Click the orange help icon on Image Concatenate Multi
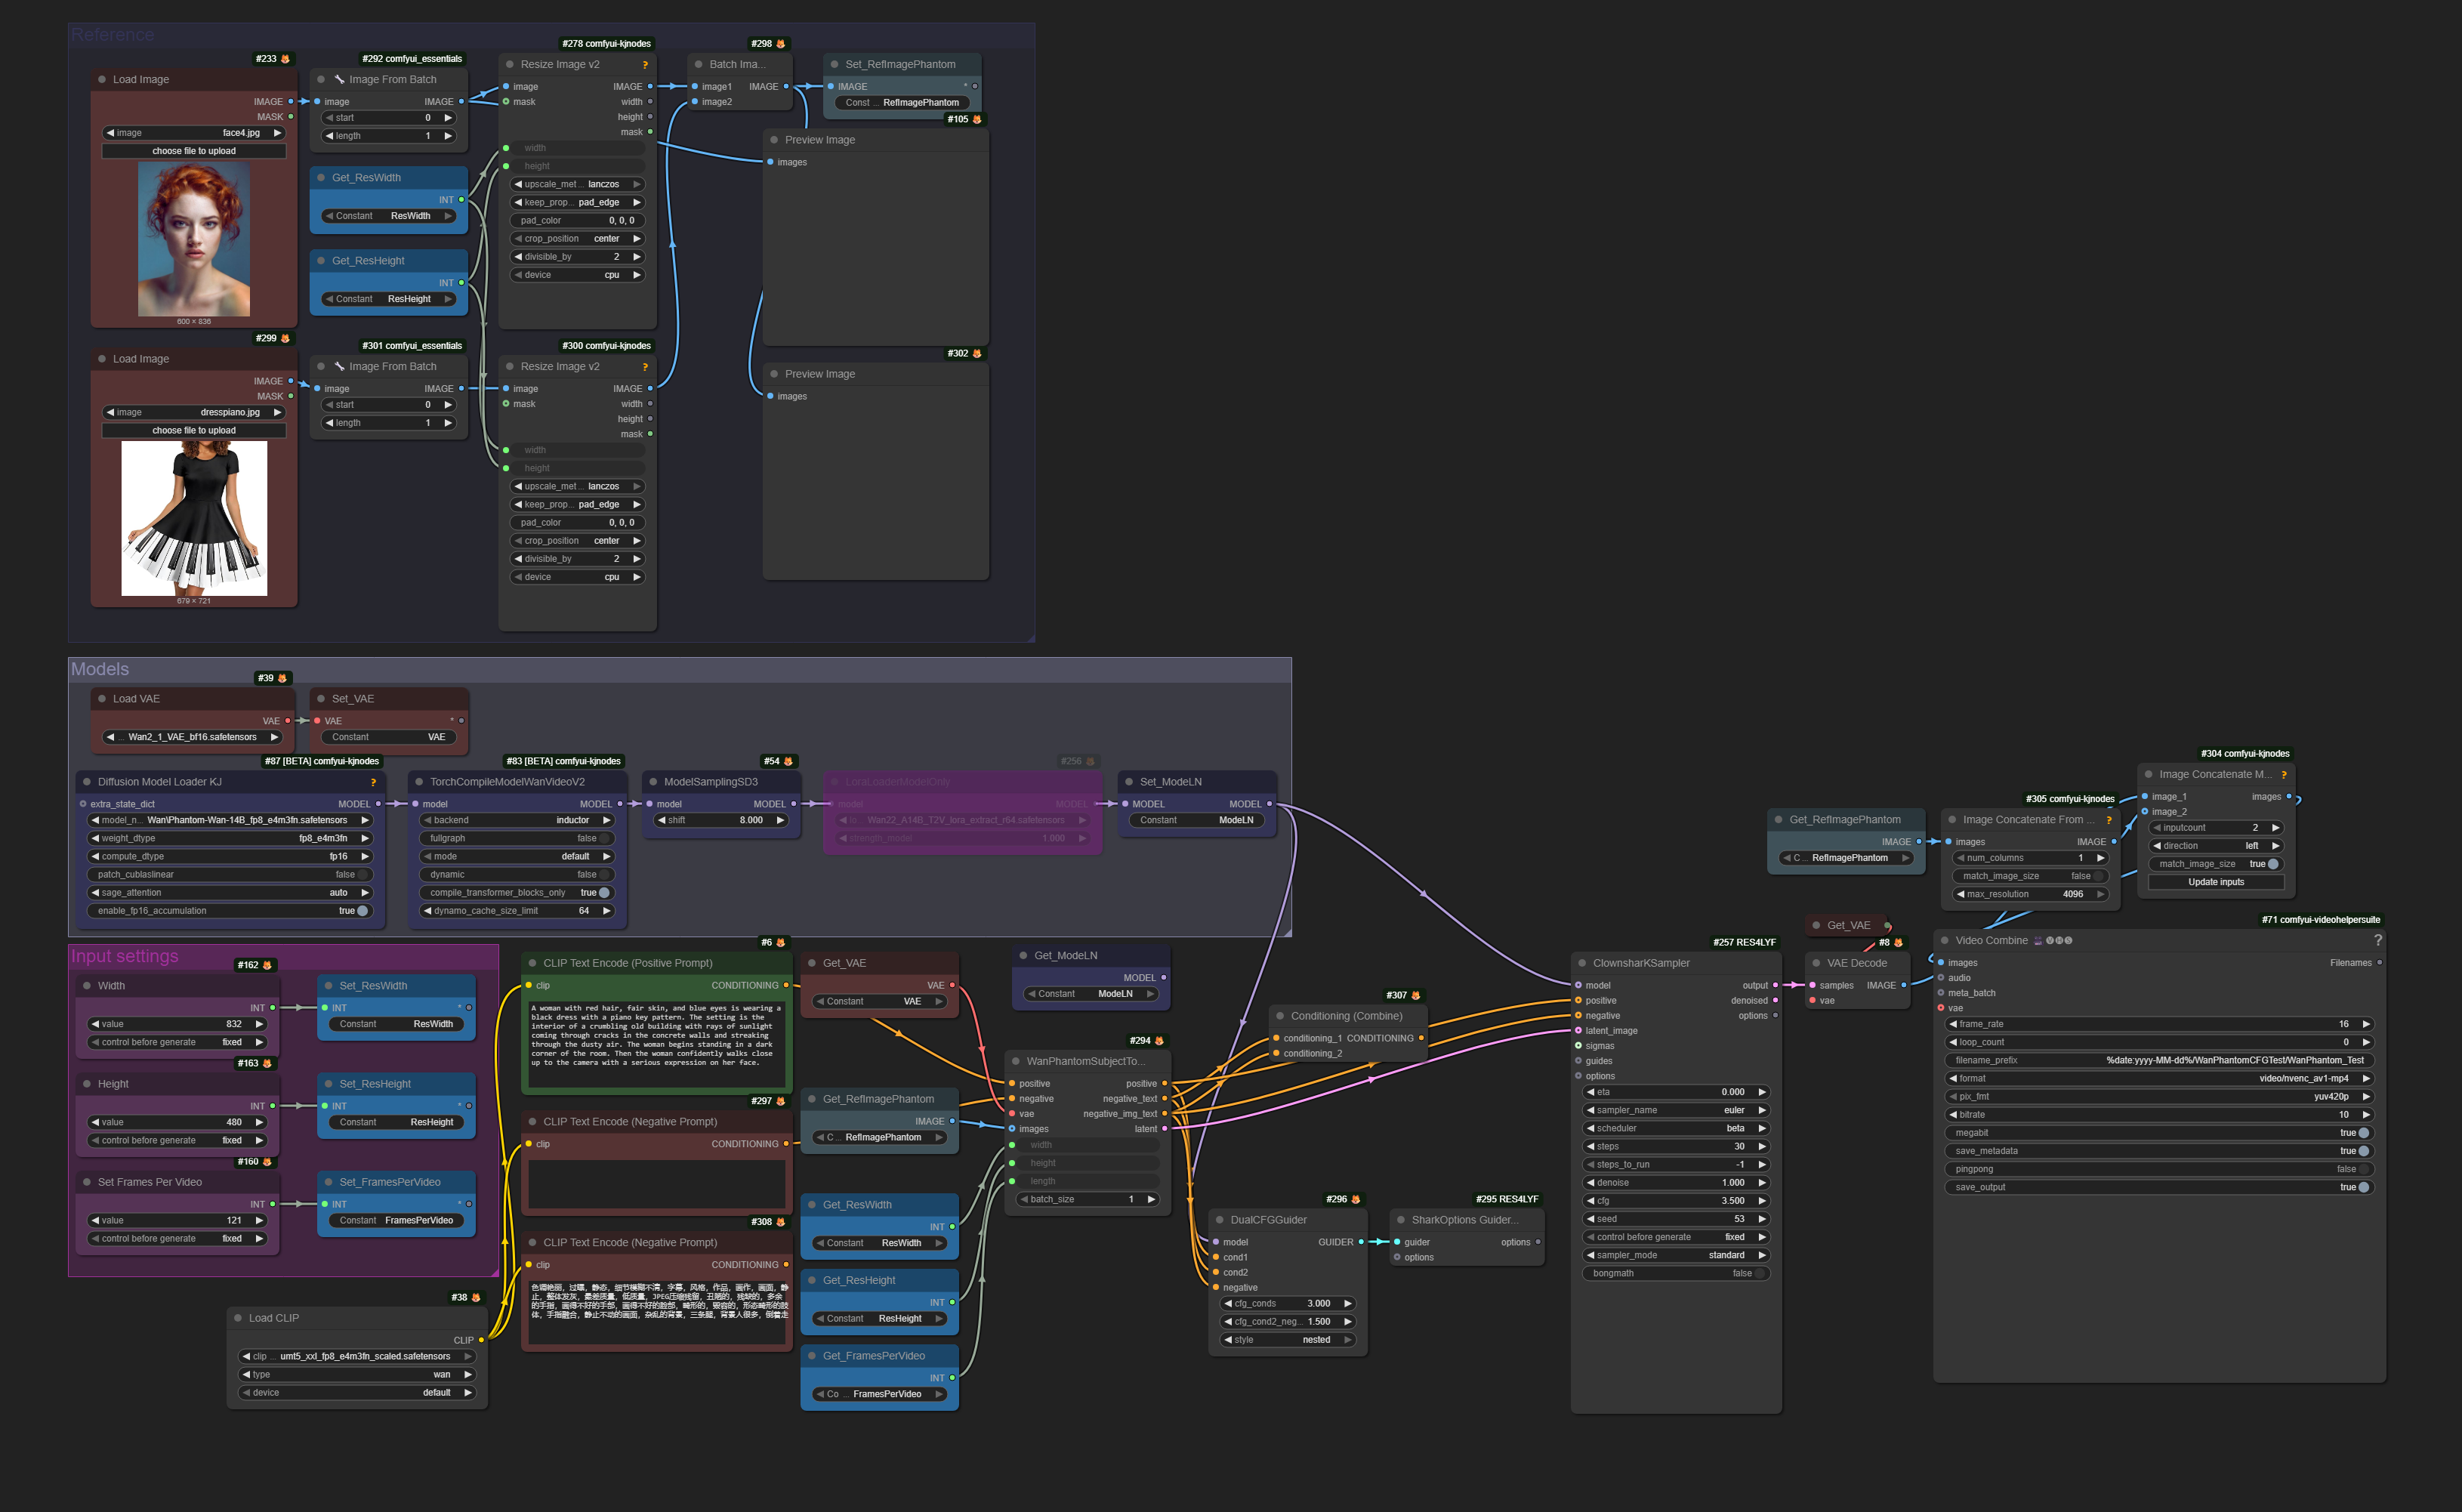Image resolution: width=2462 pixels, height=1512 pixels. tap(2283, 774)
